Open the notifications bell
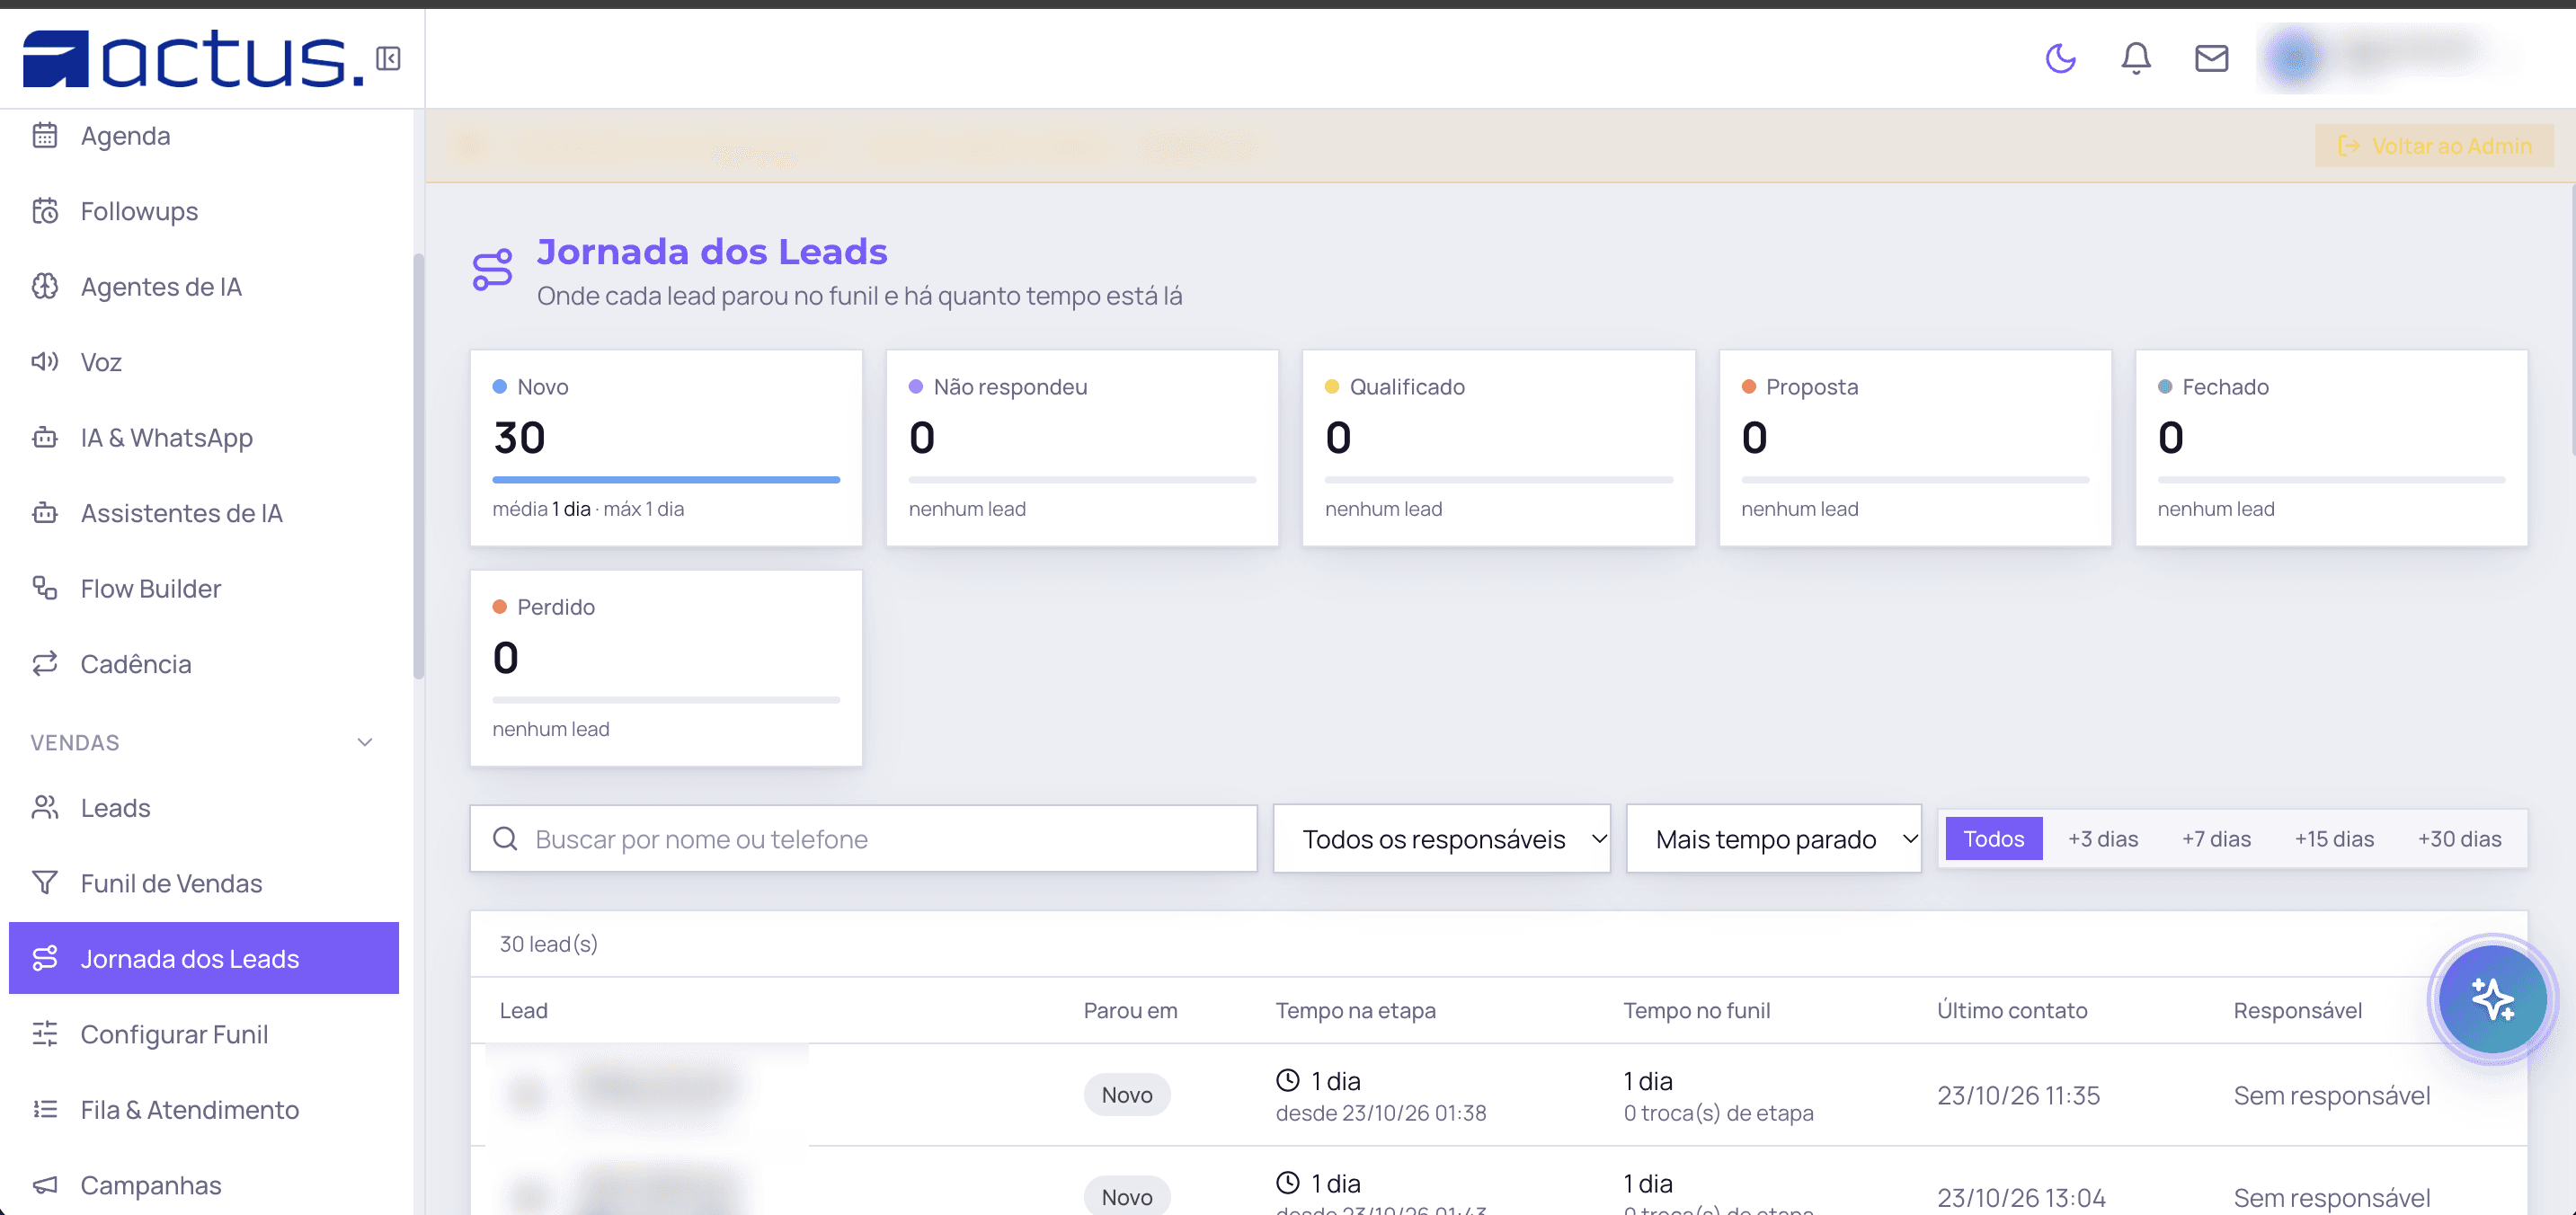The height and width of the screenshot is (1215, 2576). 2136,58
